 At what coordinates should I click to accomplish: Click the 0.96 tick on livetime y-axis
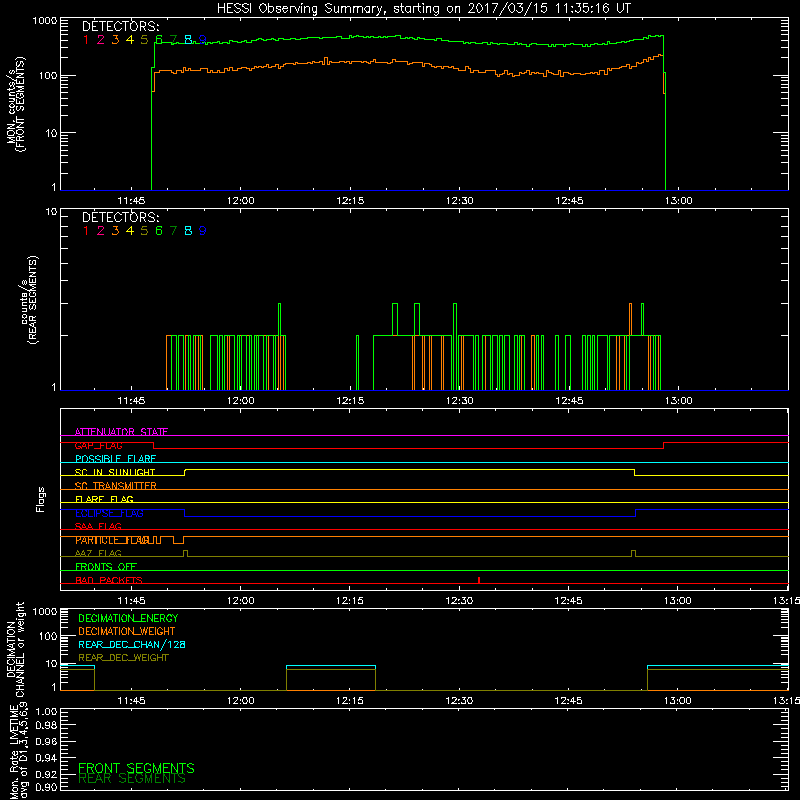coord(46,741)
